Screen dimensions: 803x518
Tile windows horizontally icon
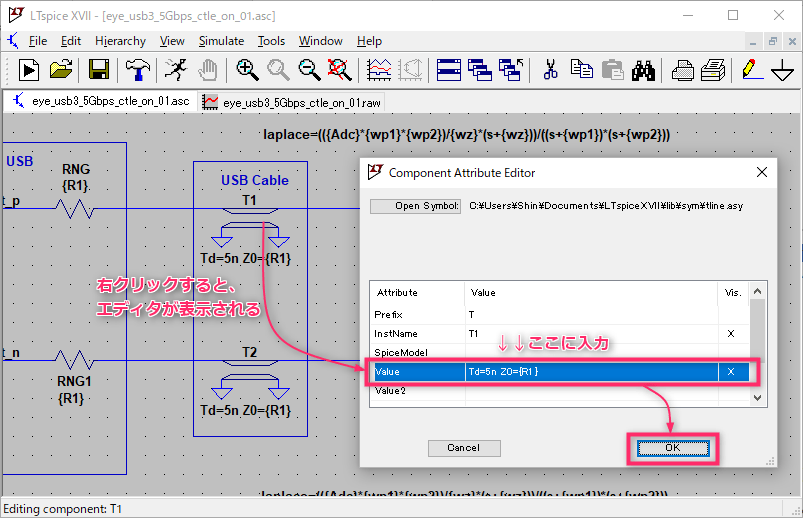[449, 70]
